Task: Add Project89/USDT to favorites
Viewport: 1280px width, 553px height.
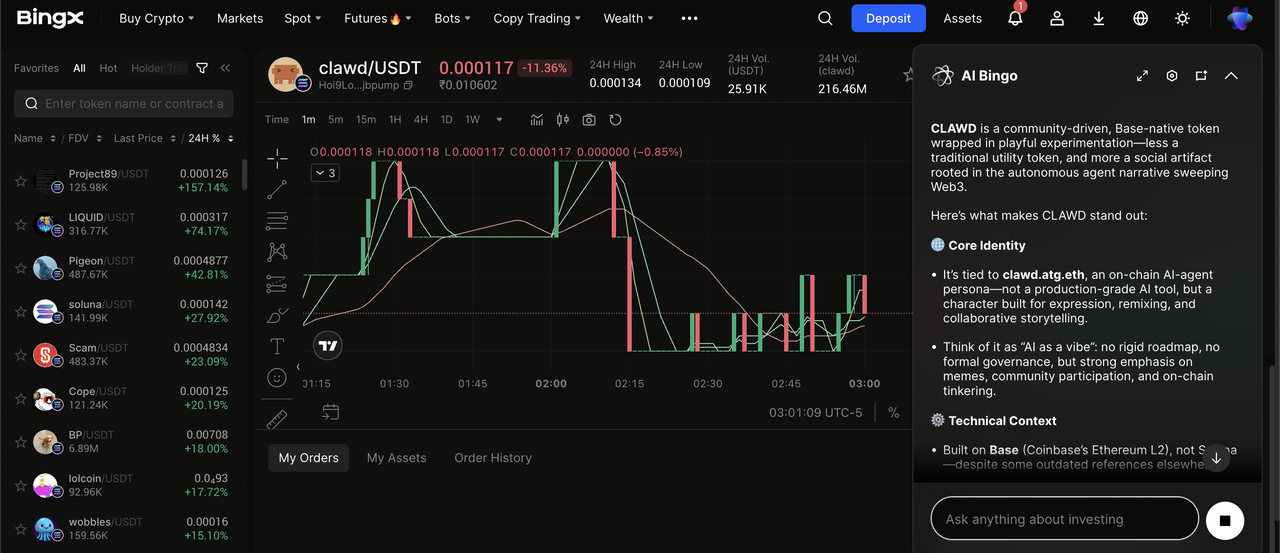Action: [x=20, y=181]
